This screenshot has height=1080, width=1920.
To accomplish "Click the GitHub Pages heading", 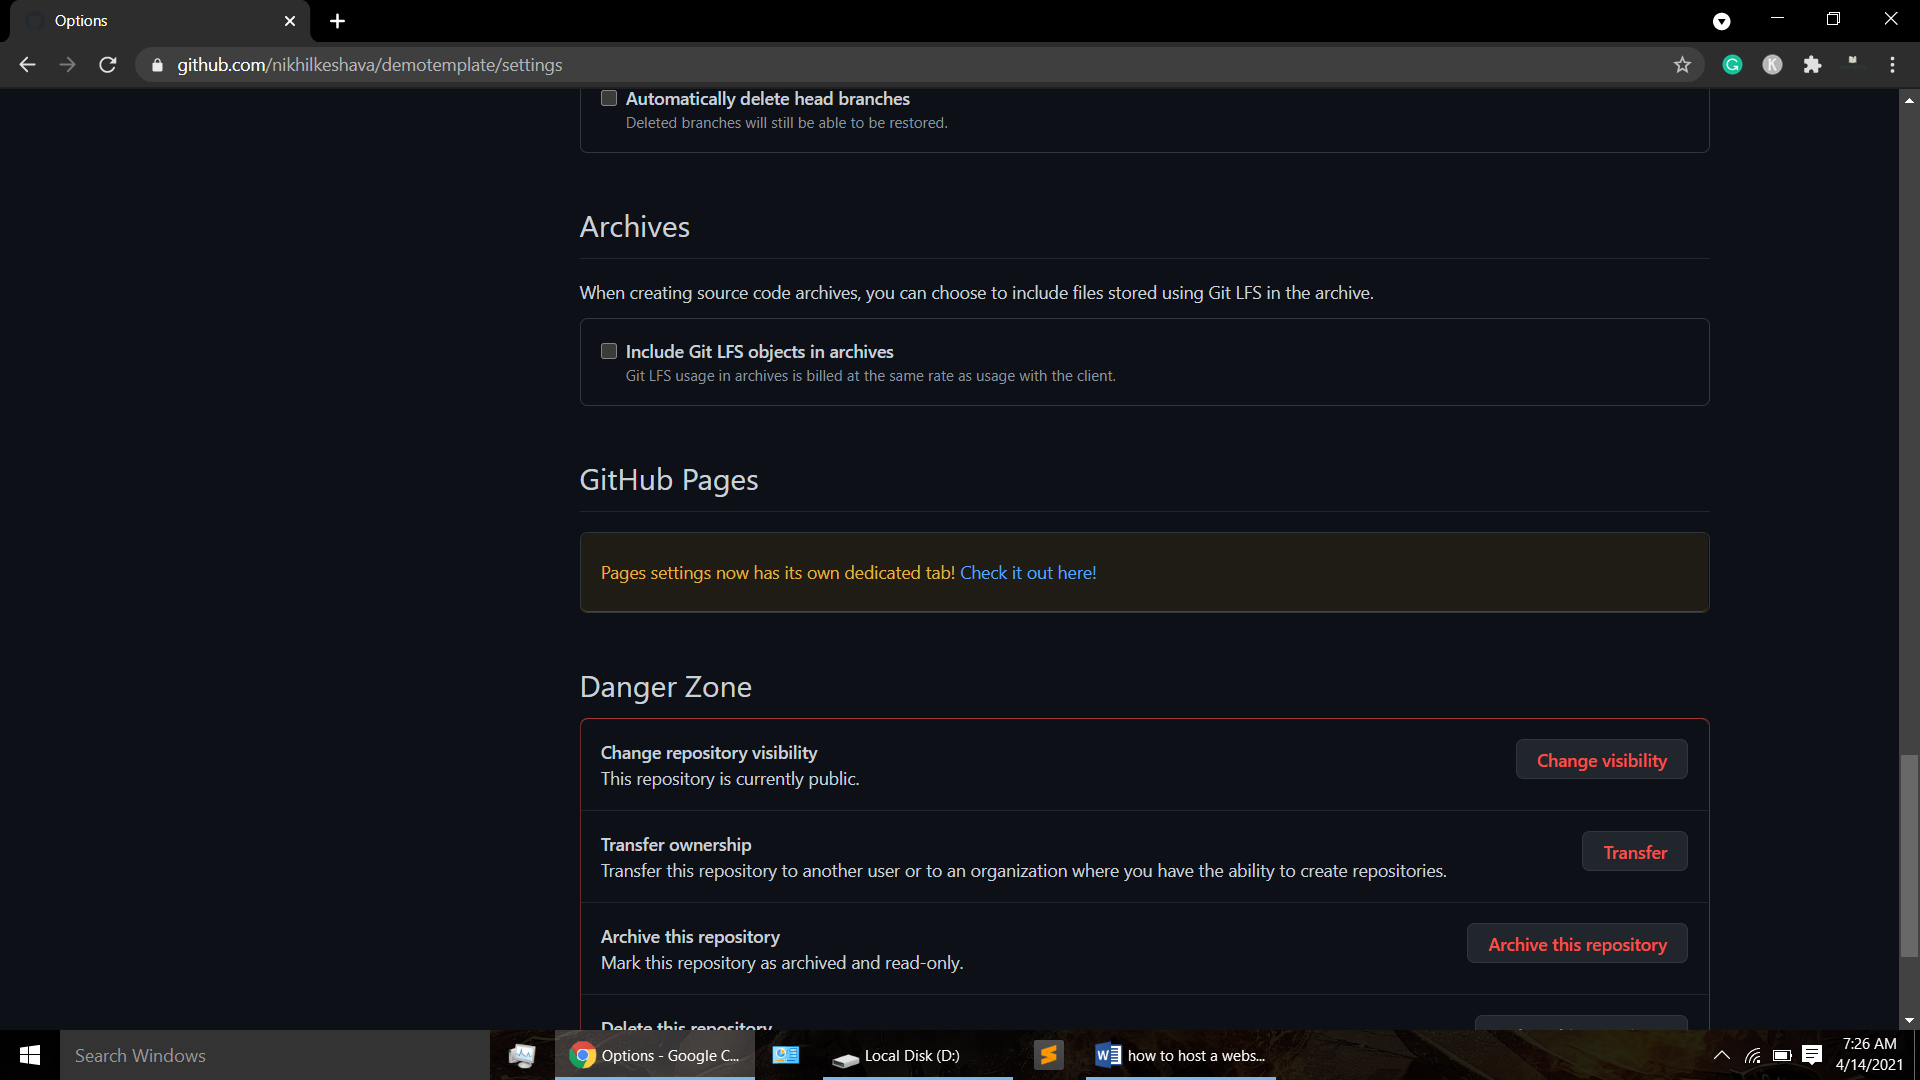I will pos(669,480).
